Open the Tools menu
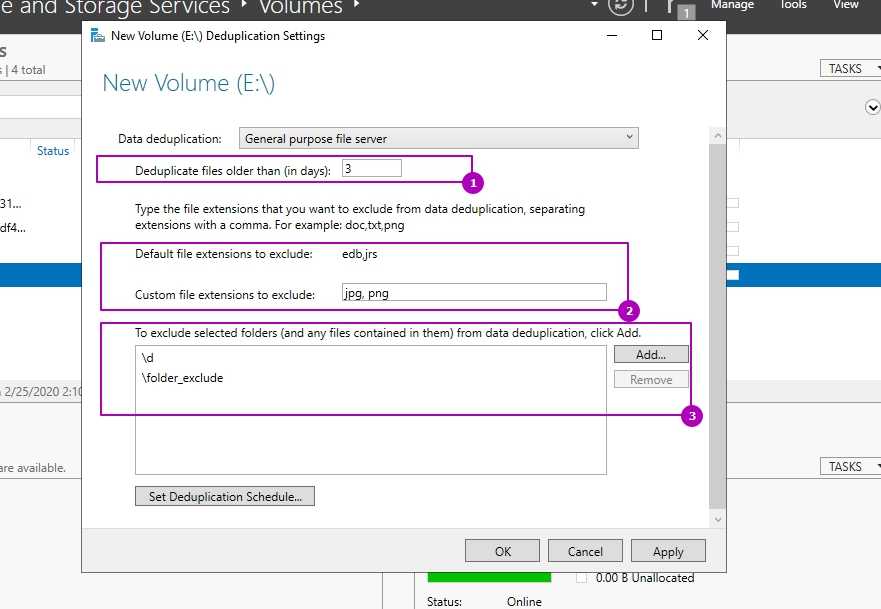The width and height of the screenshot is (881, 609). (792, 5)
